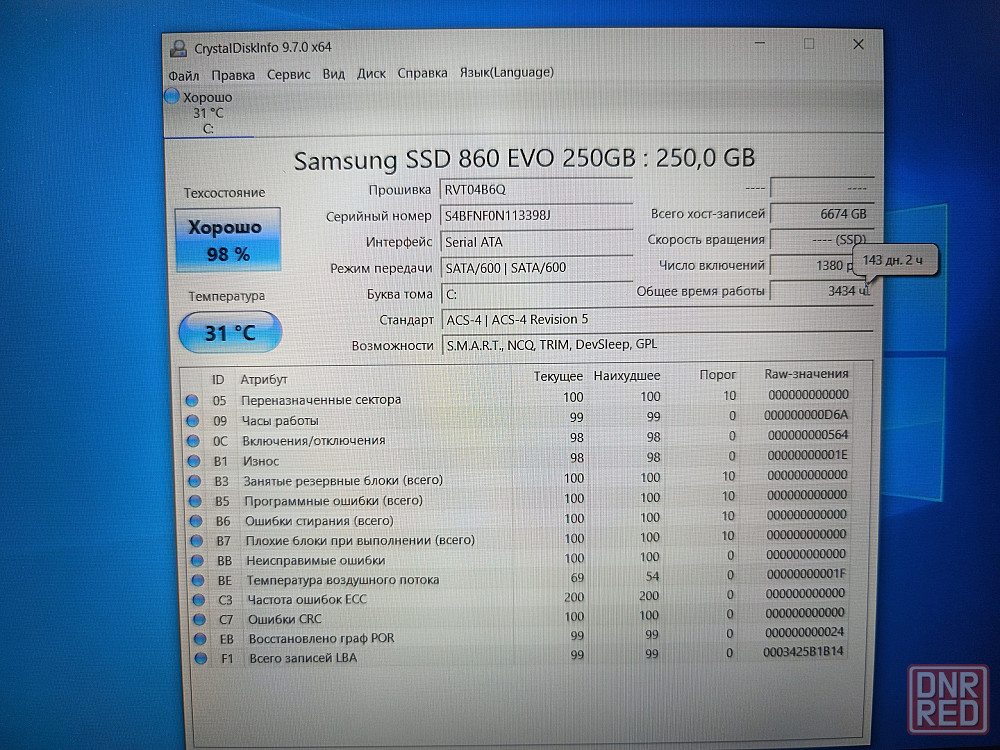
Task: Open the Сервис menu
Action: point(289,74)
